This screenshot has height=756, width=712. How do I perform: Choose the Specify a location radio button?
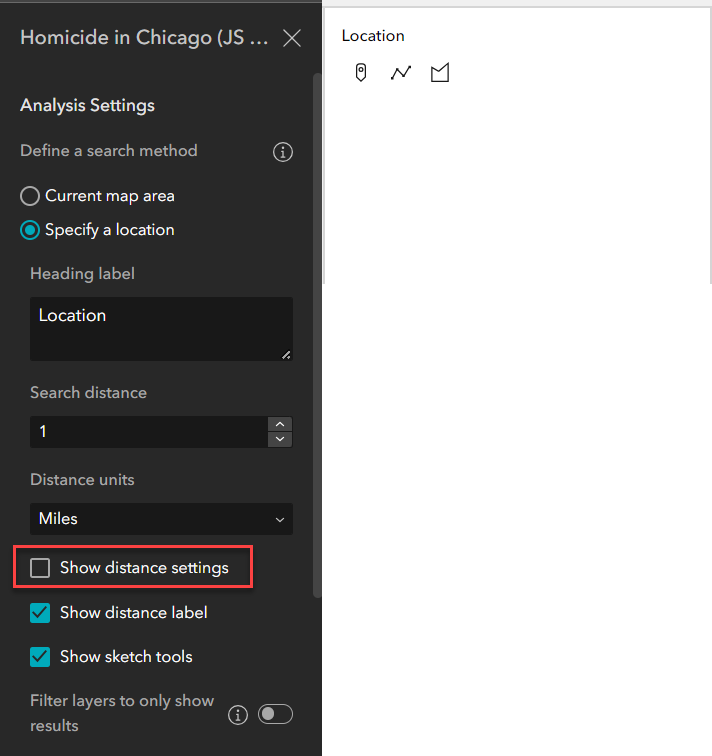coord(30,230)
